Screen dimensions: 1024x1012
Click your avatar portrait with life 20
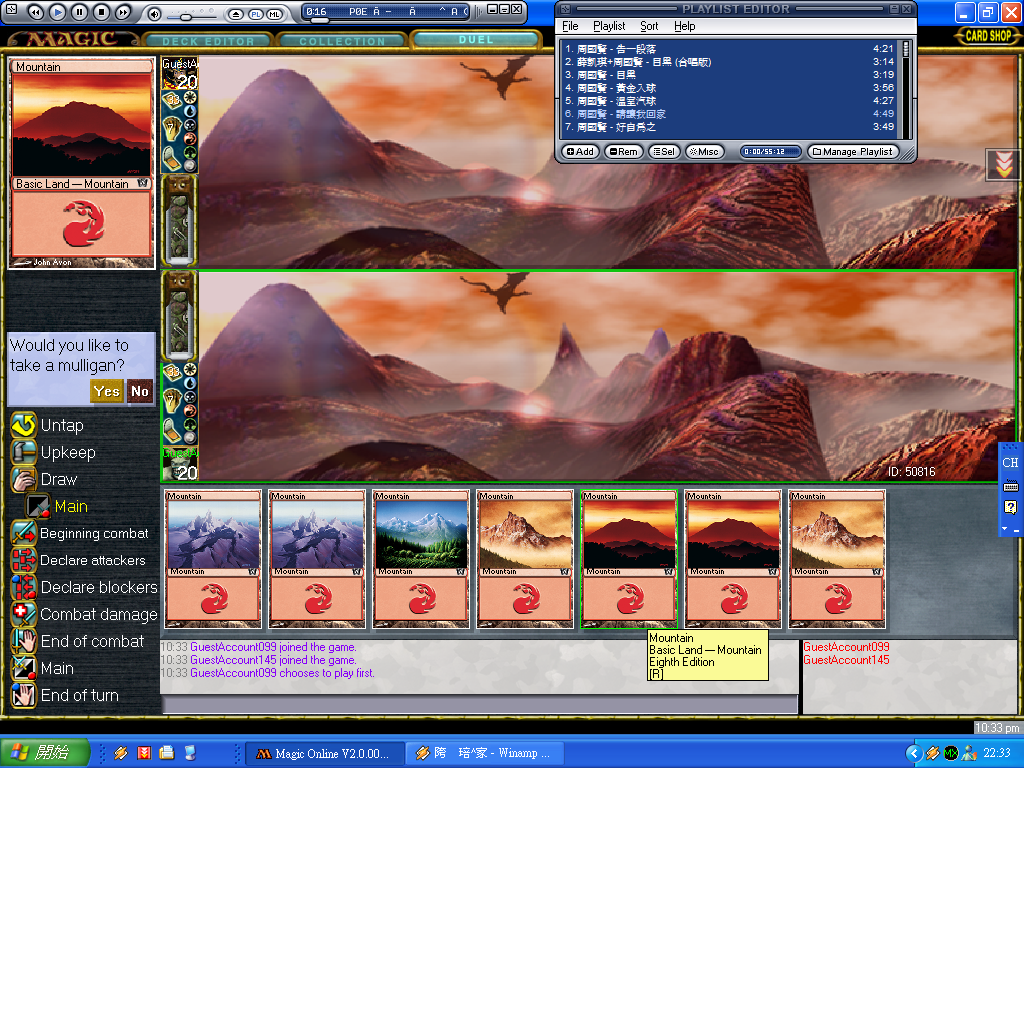[x=180, y=464]
